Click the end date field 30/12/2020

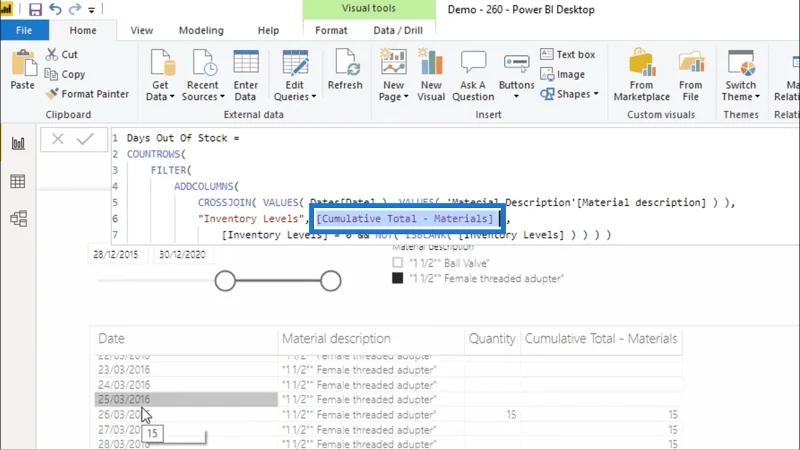(182, 255)
